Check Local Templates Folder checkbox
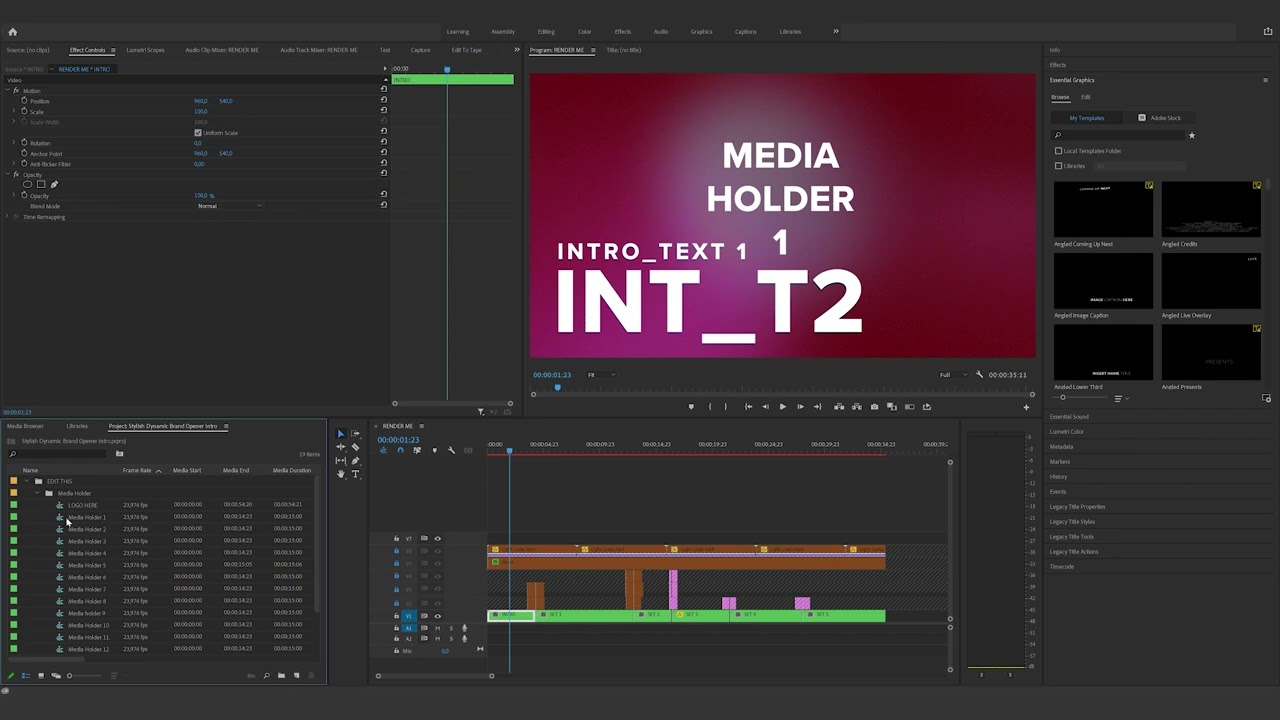Screen dimensions: 1280x720 [1059, 151]
